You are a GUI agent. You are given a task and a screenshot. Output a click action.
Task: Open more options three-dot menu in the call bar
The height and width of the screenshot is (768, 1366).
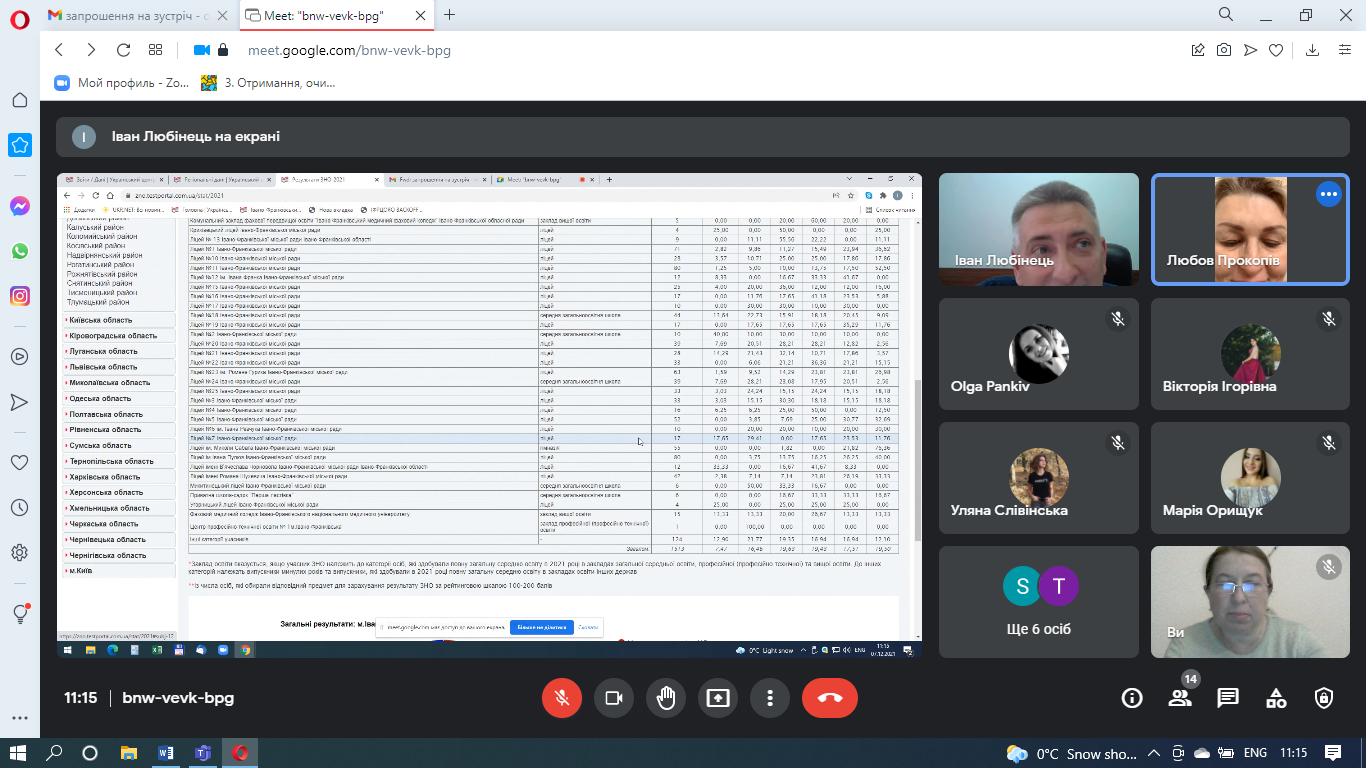[768, 698]
